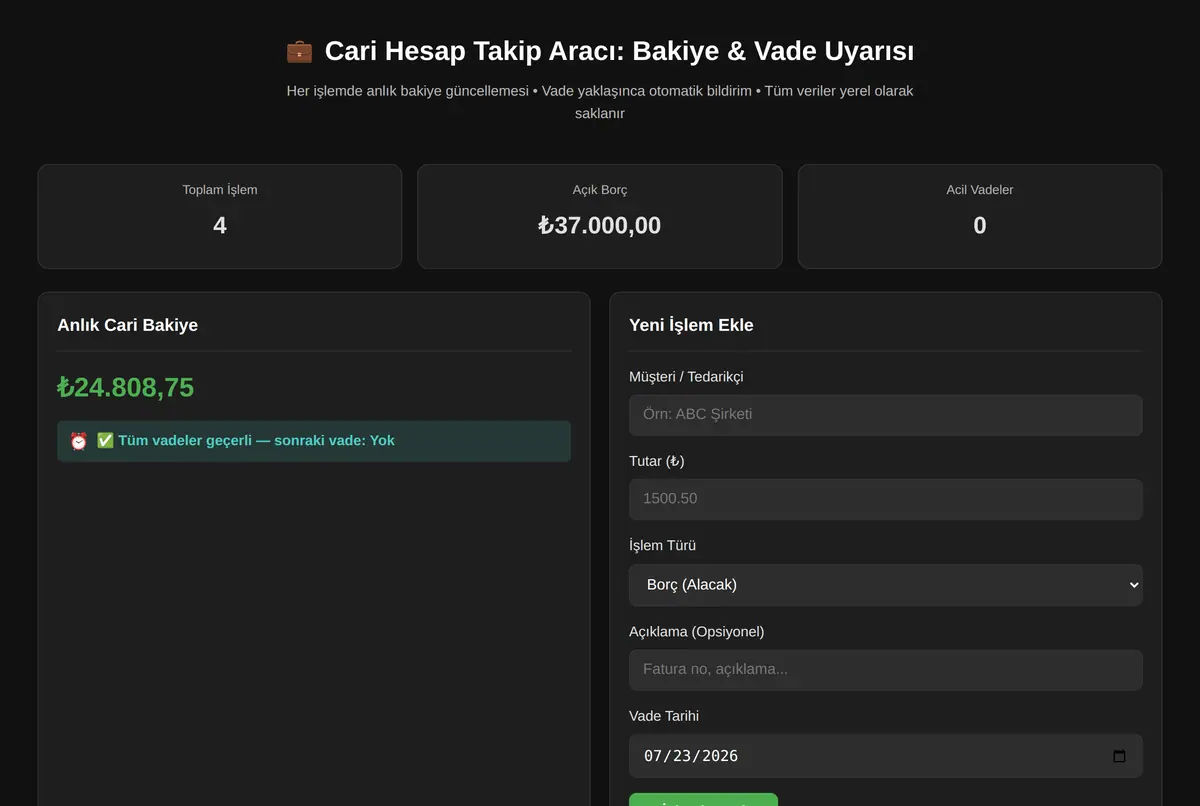
Task: Click the 'Vade Tarihi' field label
Action: point(664,716)
